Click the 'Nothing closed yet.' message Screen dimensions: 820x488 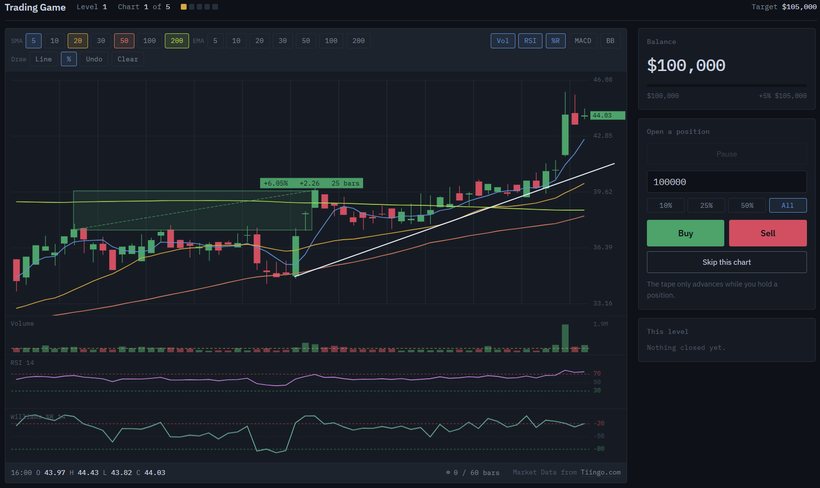pos(686,347)
